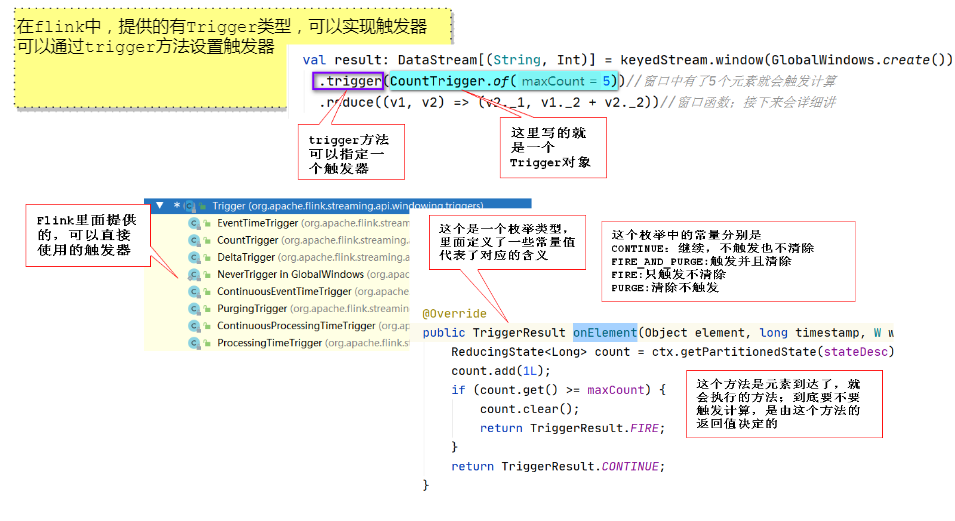The height and width of the screenshot is (521, 955).
Task: Collapse the Trigger hierarchy tree node
Action: [x=160, y=205]
